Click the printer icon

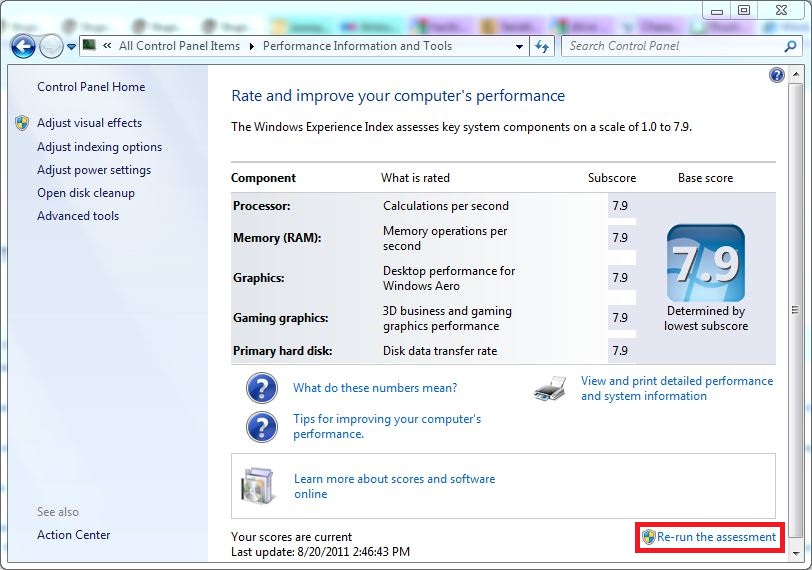click(550, 389)
